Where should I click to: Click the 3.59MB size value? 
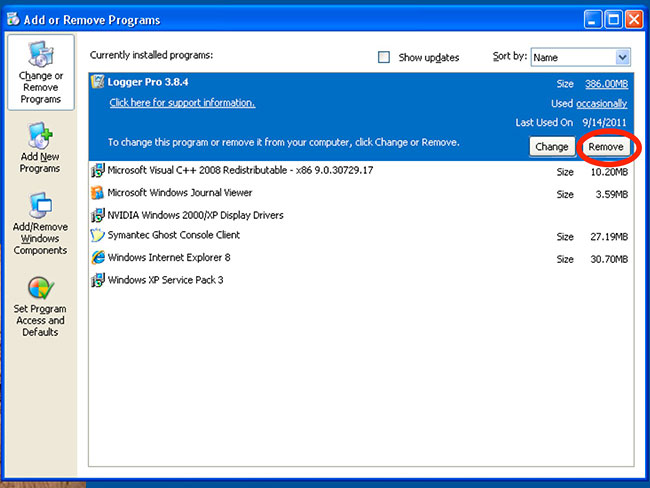(611, 194)
